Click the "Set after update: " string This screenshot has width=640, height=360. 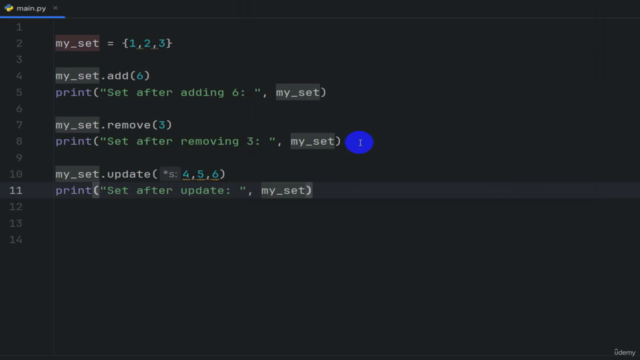tap(173, 191)
